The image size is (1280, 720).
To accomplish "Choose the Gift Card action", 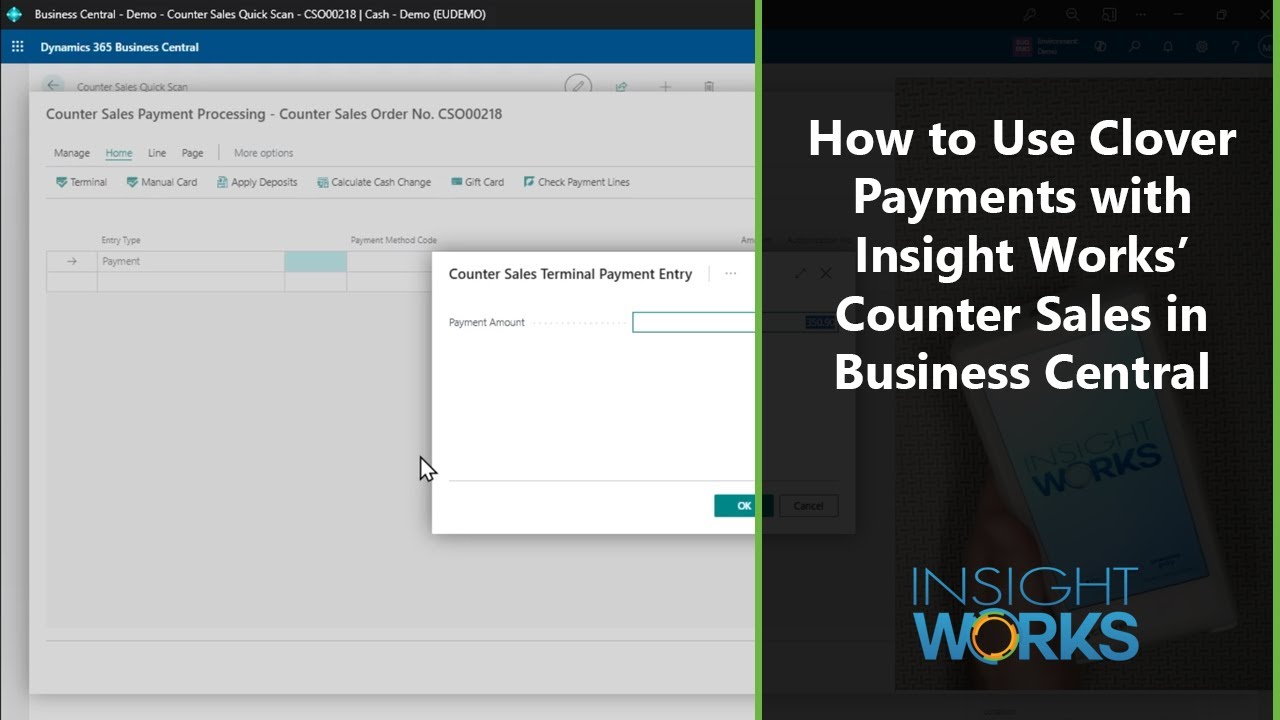I will (x=477, y=182).
